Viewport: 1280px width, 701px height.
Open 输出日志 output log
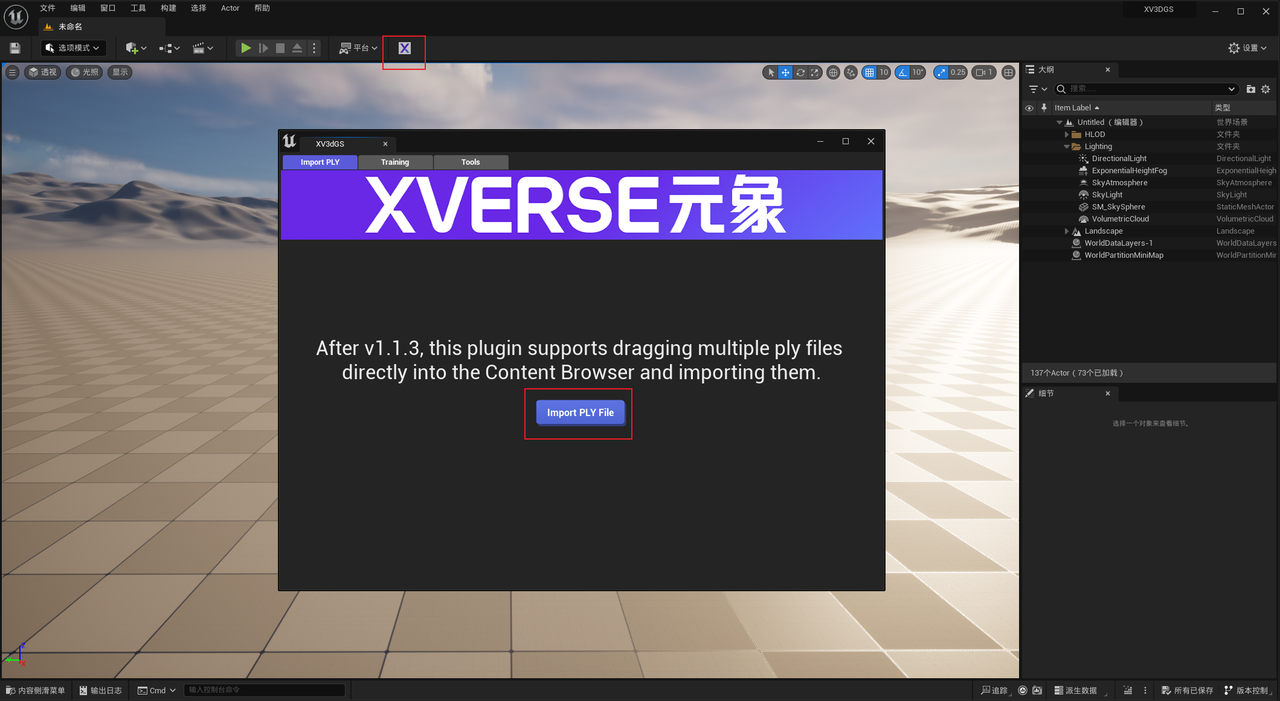[x=99, y=690]
